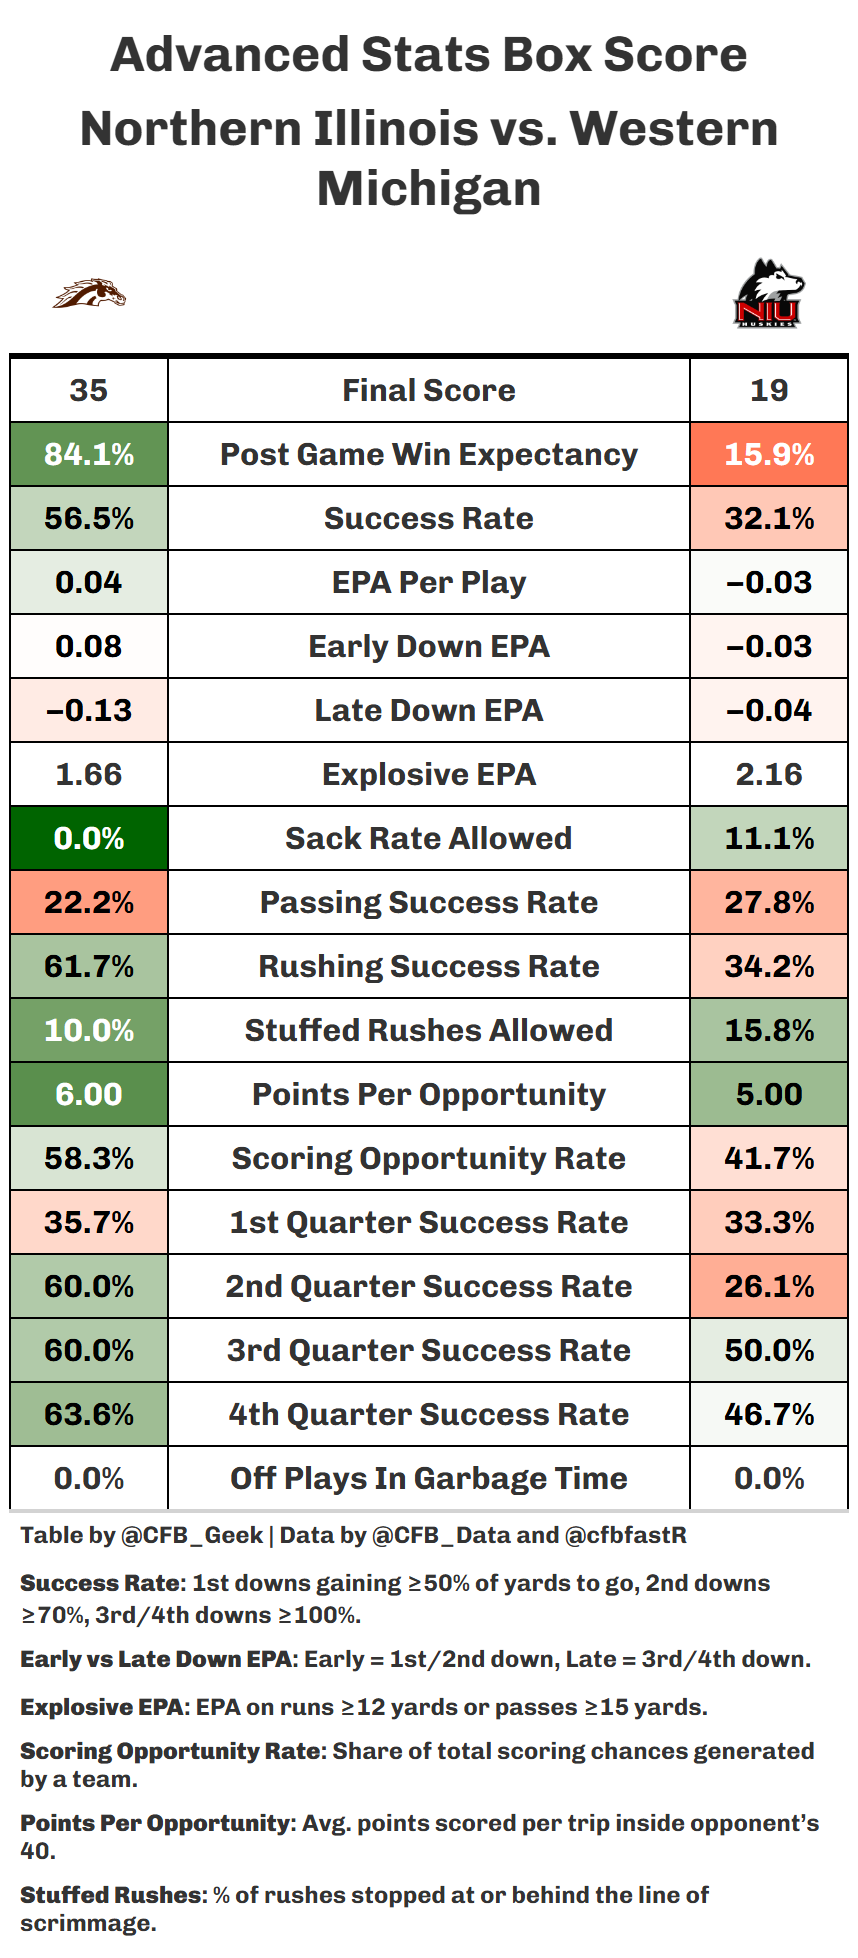Click the dark green 0.0% sack rate cell
The height and width of the screenshot is (1958, 858).
89,838
